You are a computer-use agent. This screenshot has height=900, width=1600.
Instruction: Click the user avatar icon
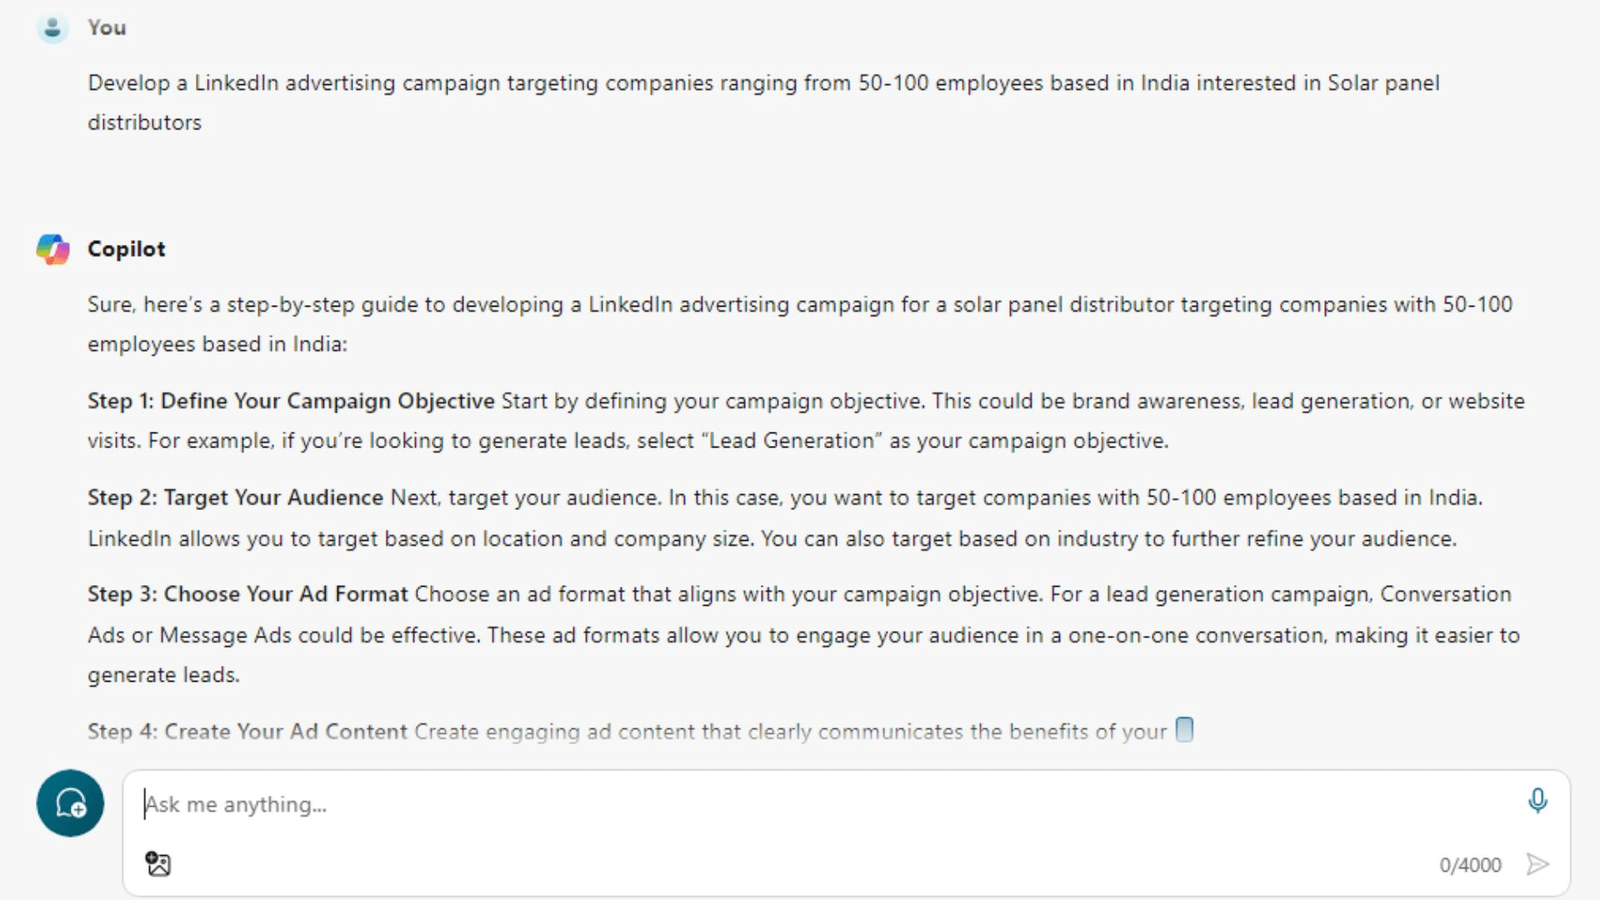pyautogui.click(x=53, y=28)
